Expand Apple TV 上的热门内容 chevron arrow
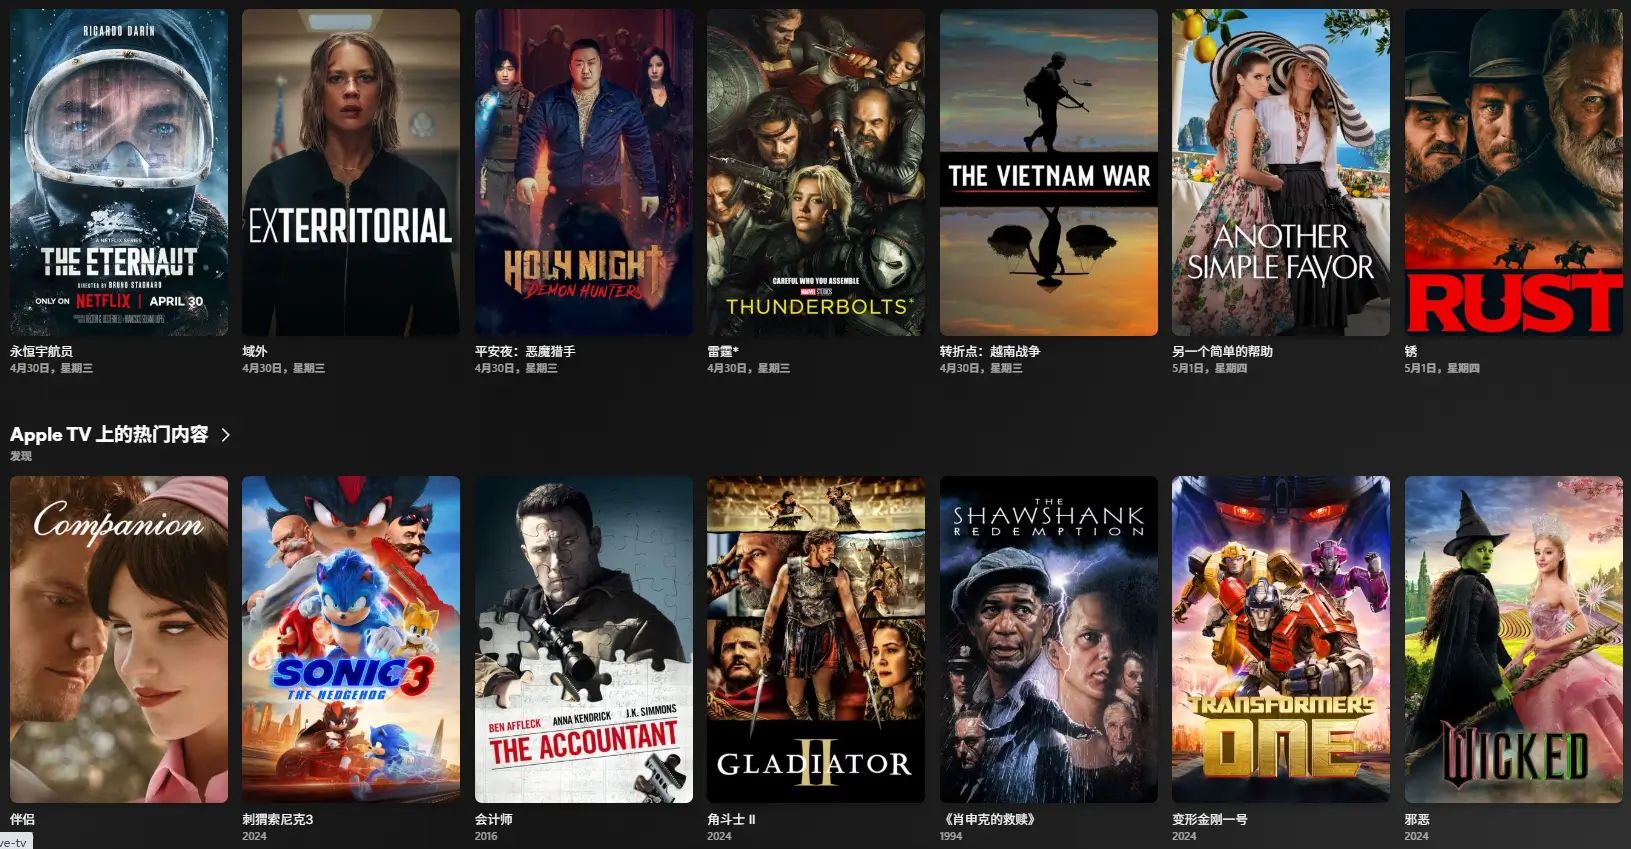Image resolution: width=1631 pixels, height=849 pixels. pyautogui.click(x=226, y=435)
